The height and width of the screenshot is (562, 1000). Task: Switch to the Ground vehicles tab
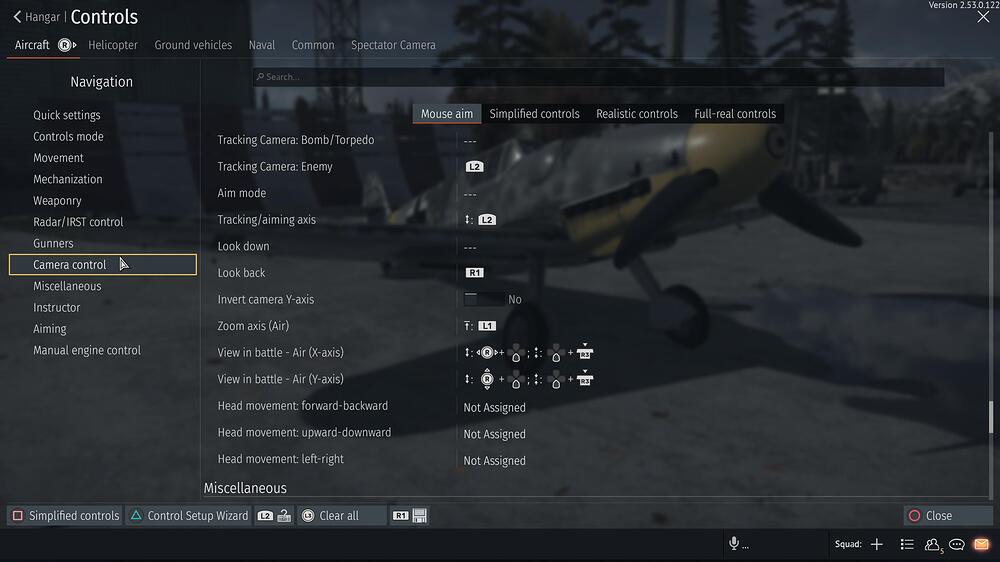[193, 45]
